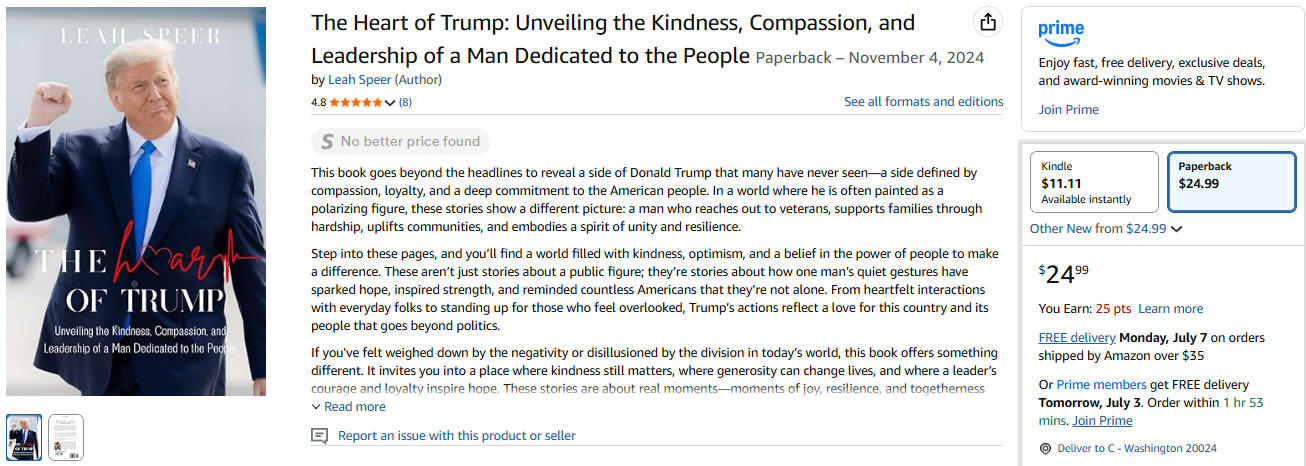The width and height of the screenshot is (1306, 466).
Task: Click the star rating icons
Action: (x=355, y=103)
